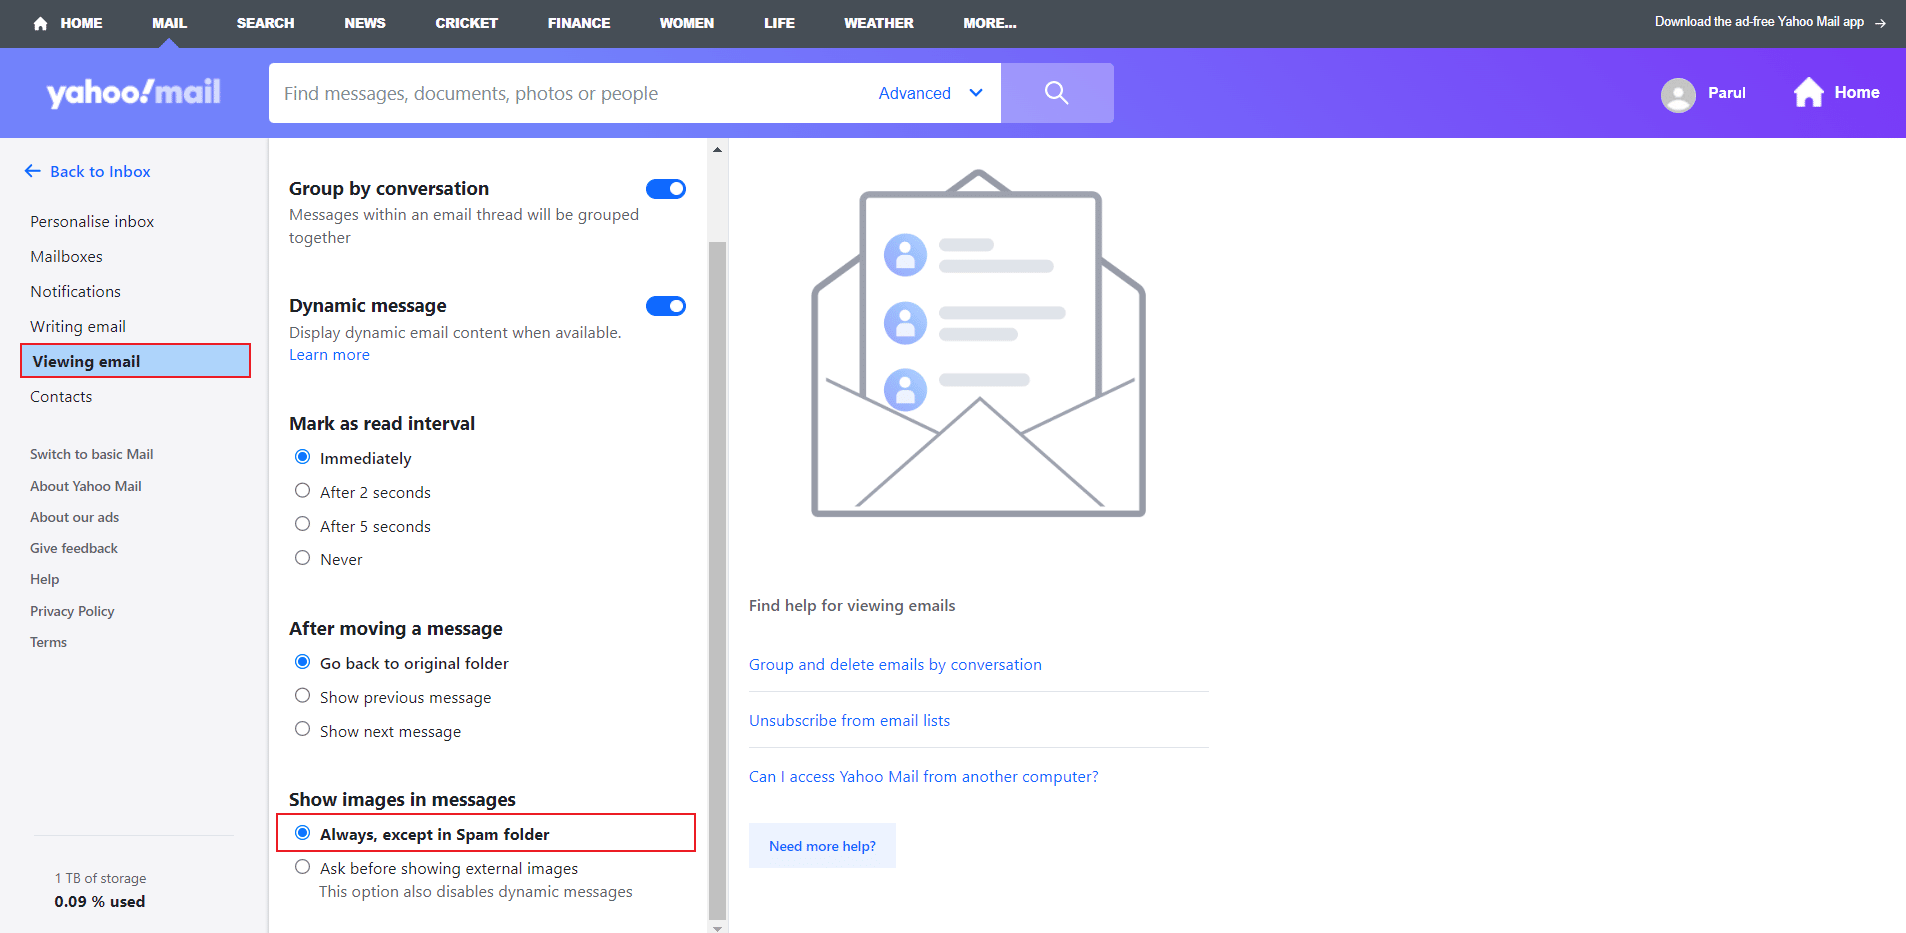Choose Go back to original folder option
Viewport: 1906px width, 933px height.
[302, 662]
